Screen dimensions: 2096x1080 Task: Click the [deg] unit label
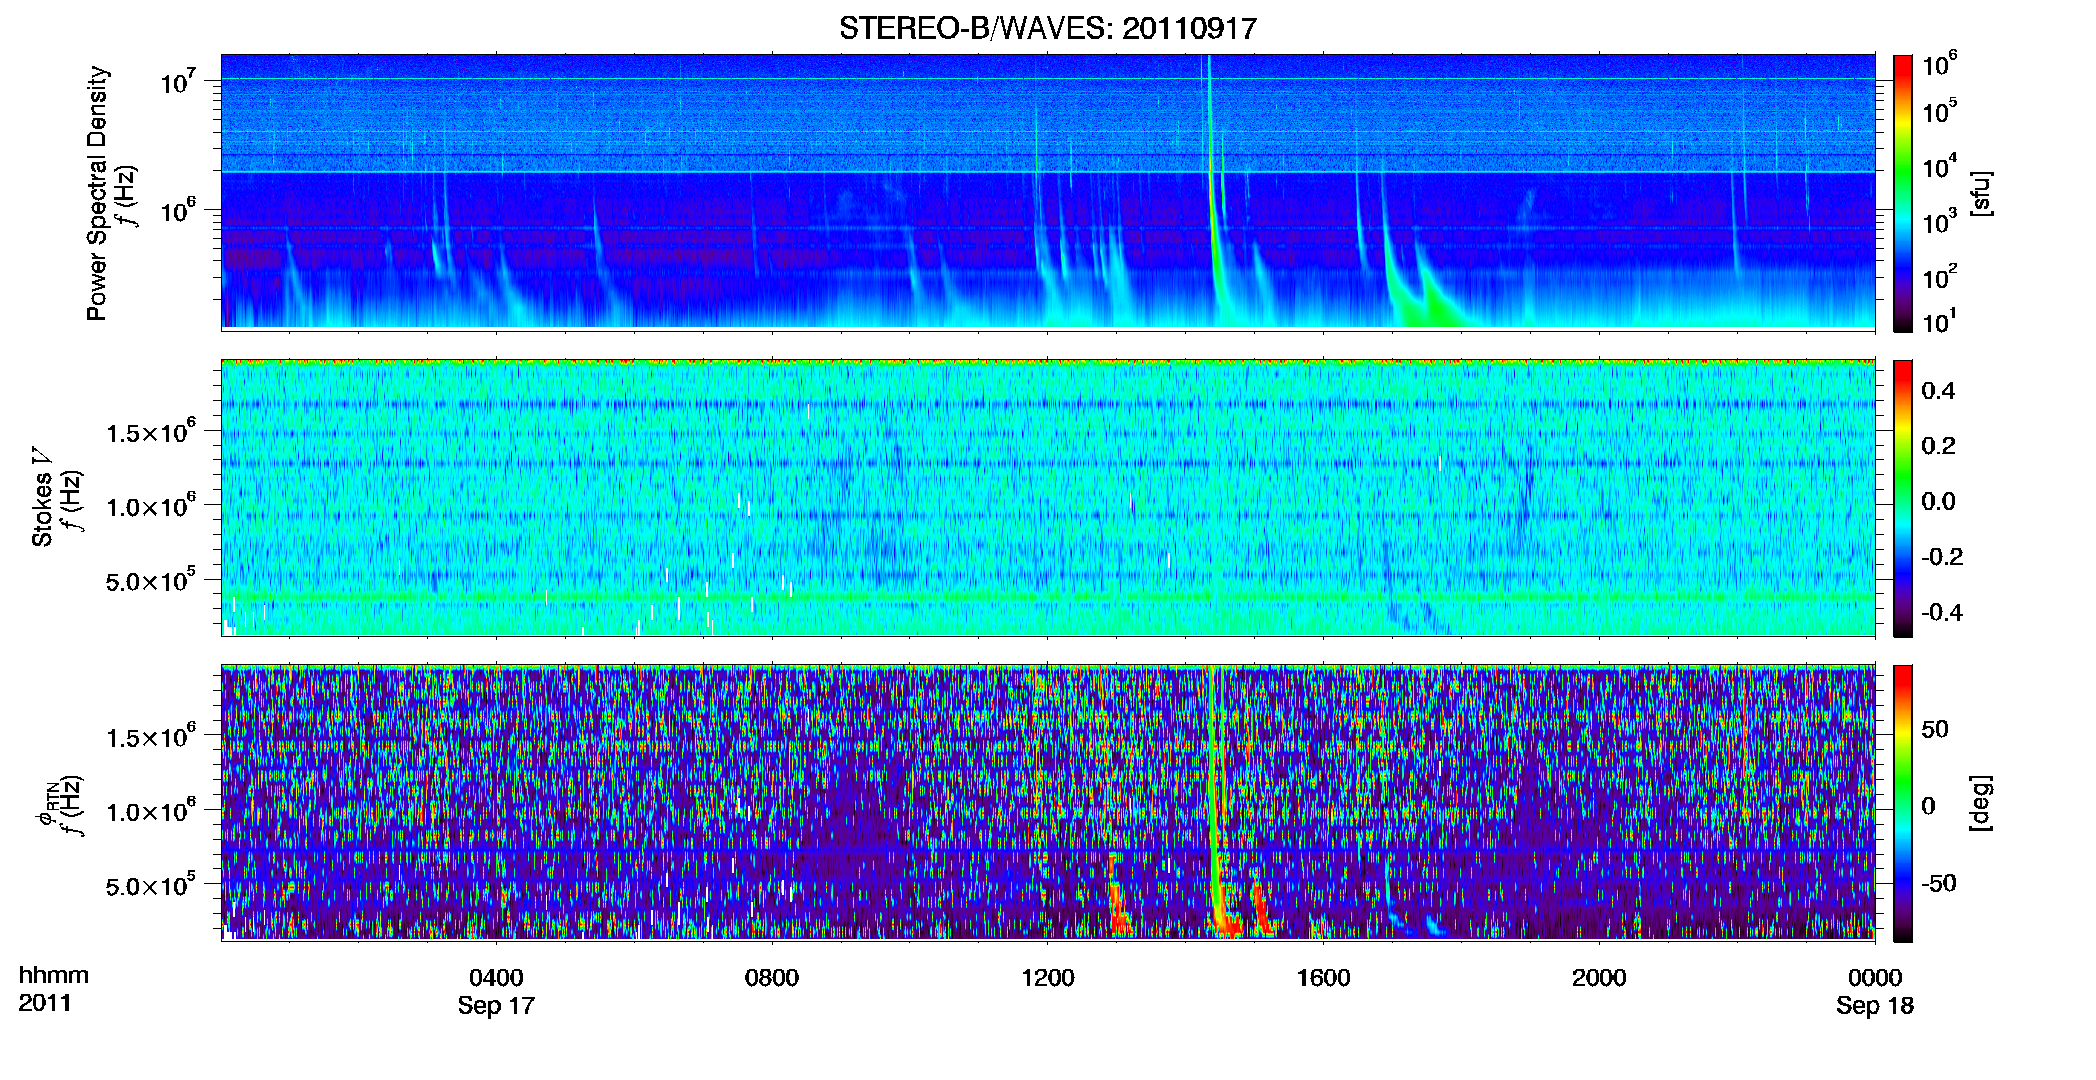click(x=1982, y=803)
